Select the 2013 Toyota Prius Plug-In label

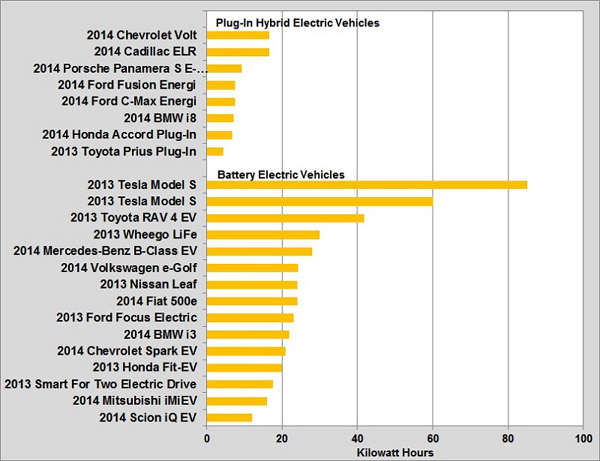(x=124, y=151)
